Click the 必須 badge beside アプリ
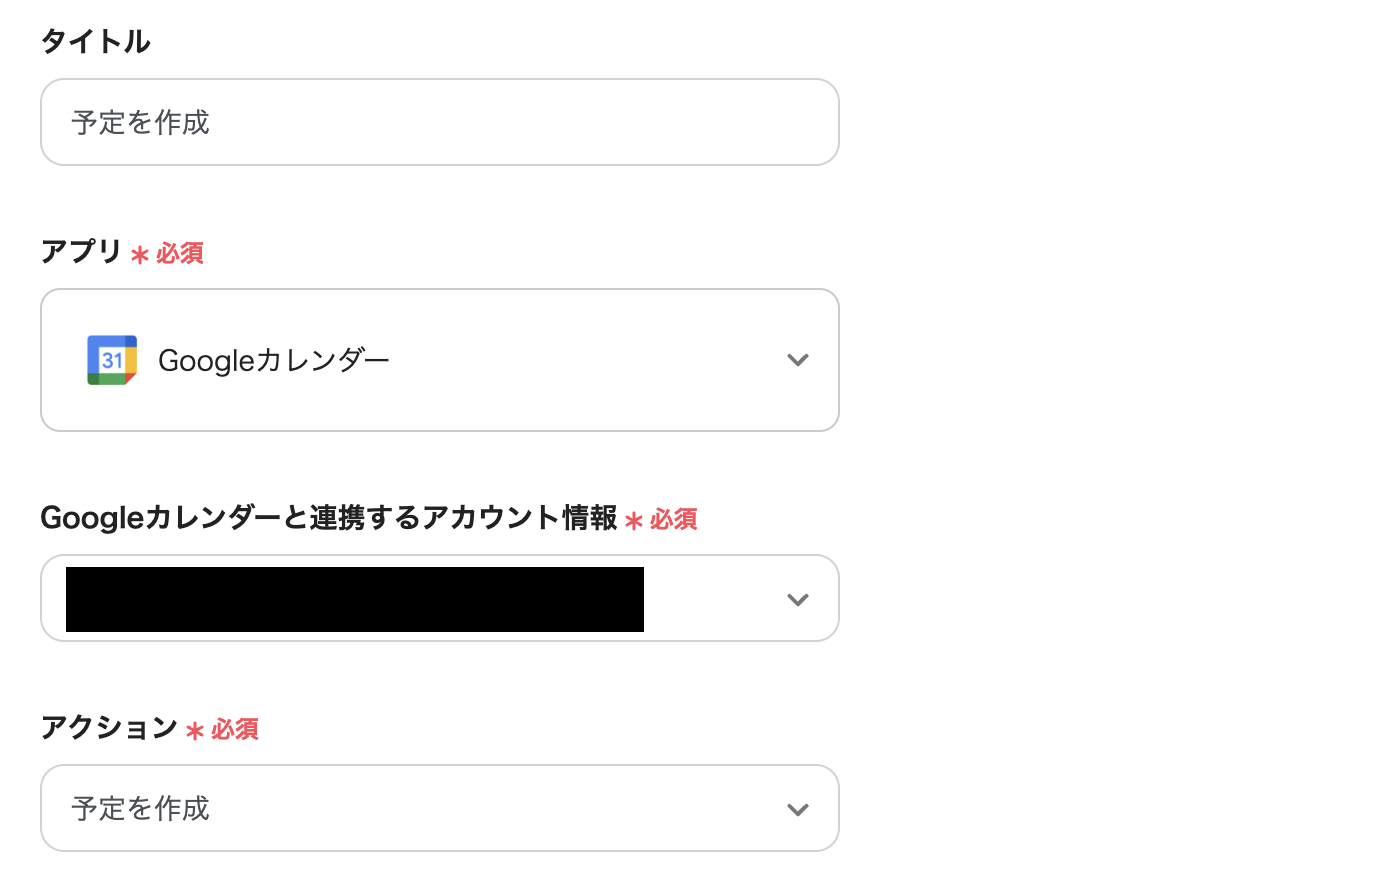Image resolution: width=1396 pixels, height=886 pixels. tap(180, 253)
